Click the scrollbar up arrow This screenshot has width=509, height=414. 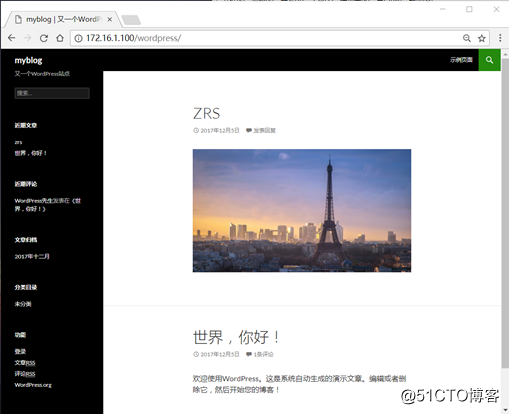coord(505,54)
